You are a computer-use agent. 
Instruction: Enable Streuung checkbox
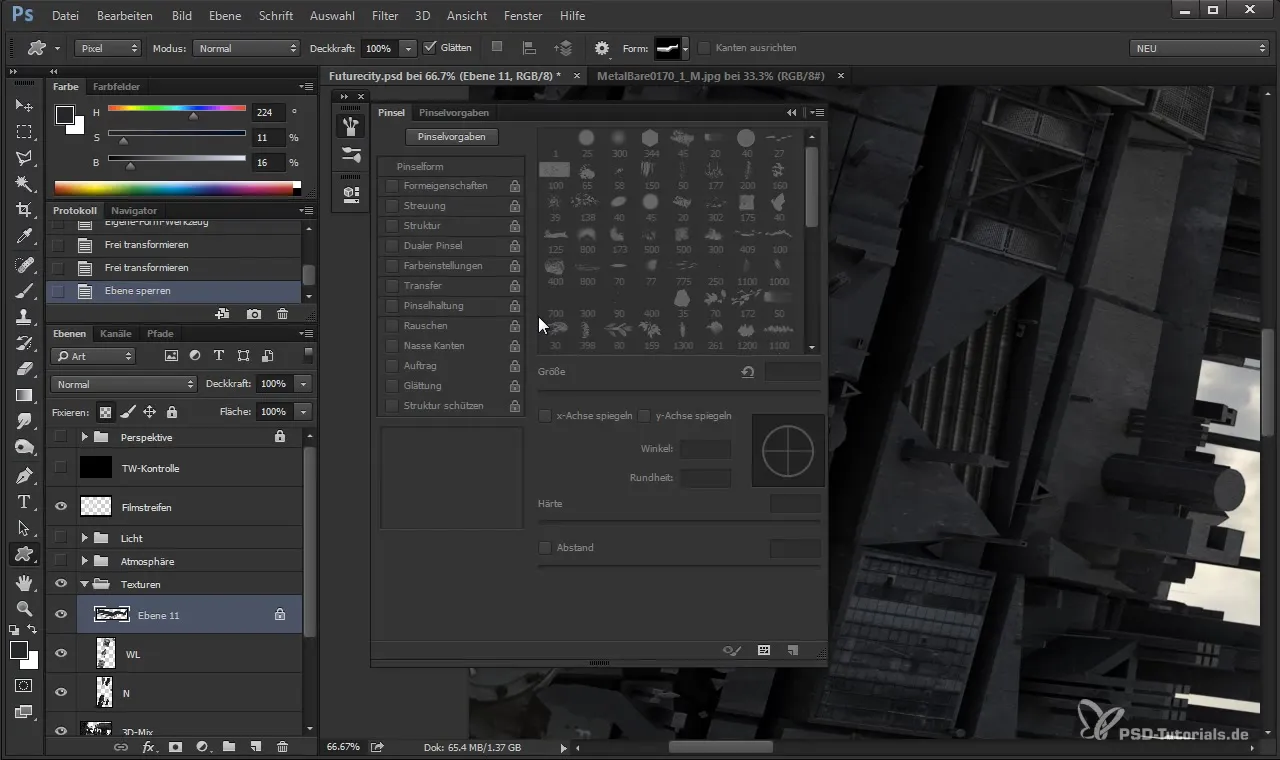[392, 206]
